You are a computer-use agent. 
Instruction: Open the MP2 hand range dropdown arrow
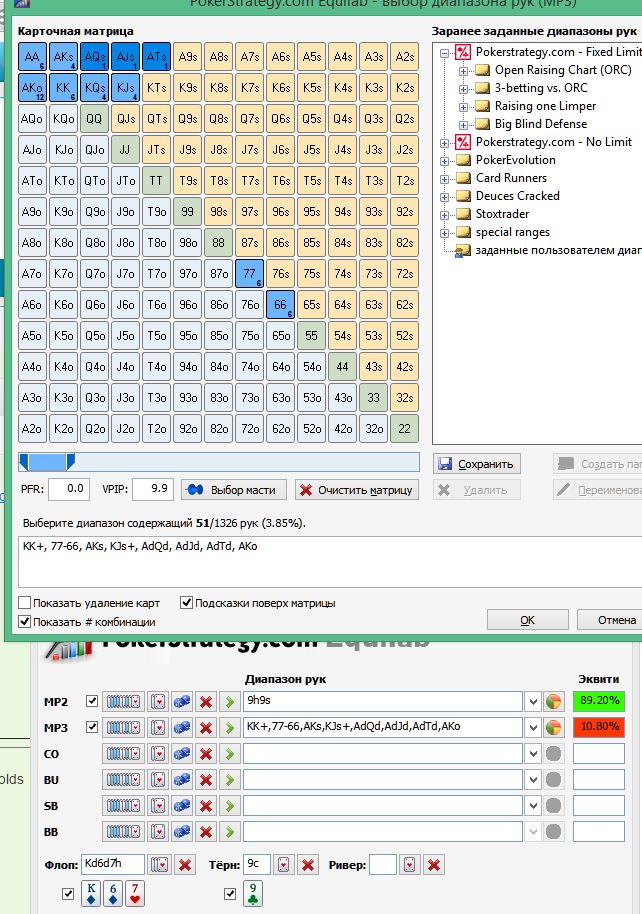point(533,701)
